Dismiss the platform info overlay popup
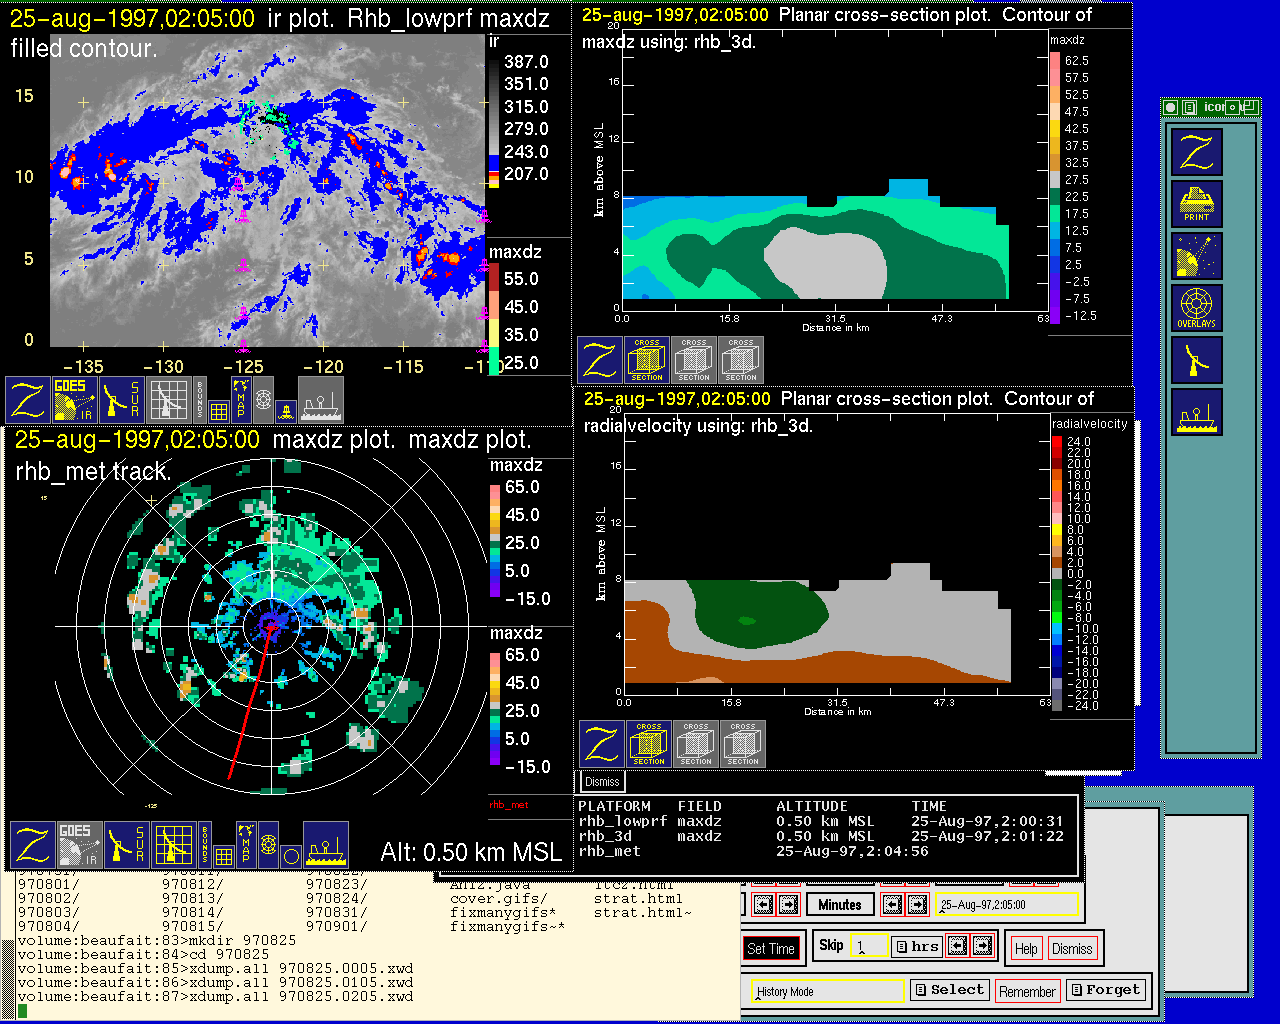 tap(602, 782)
